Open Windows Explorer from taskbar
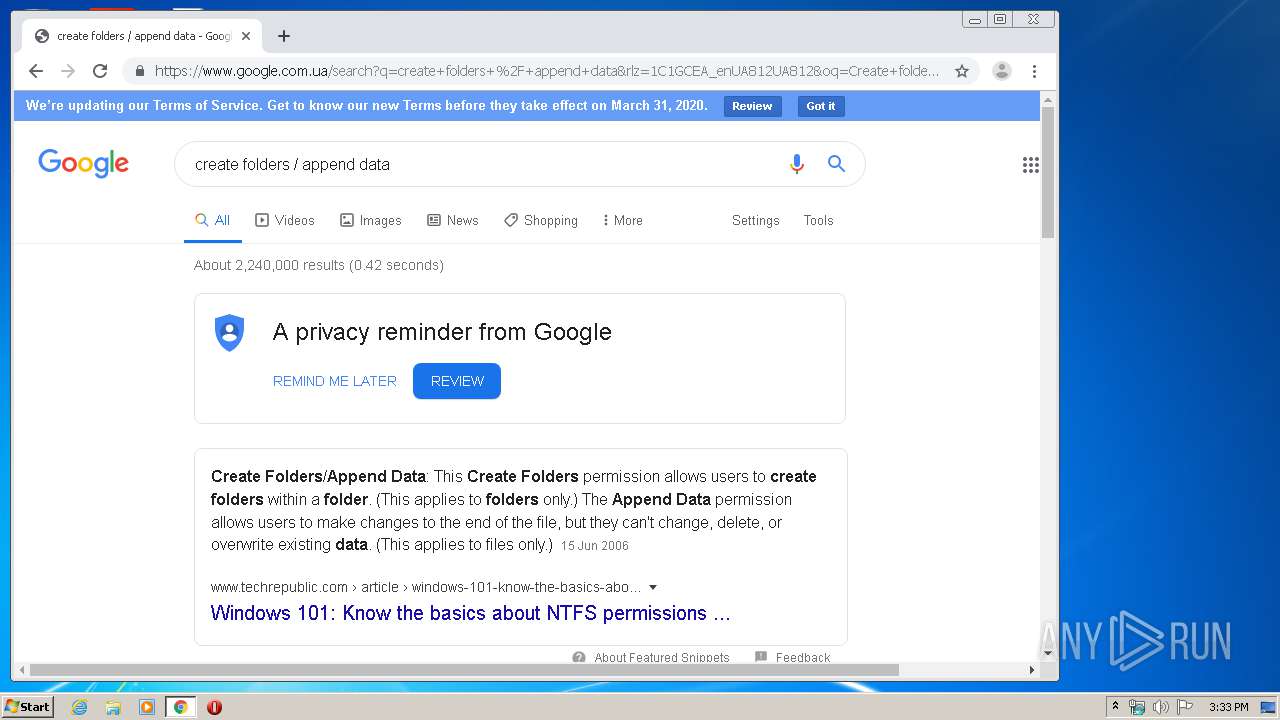This screenshot has width=1280, height=720. click(x=113, y=707)
